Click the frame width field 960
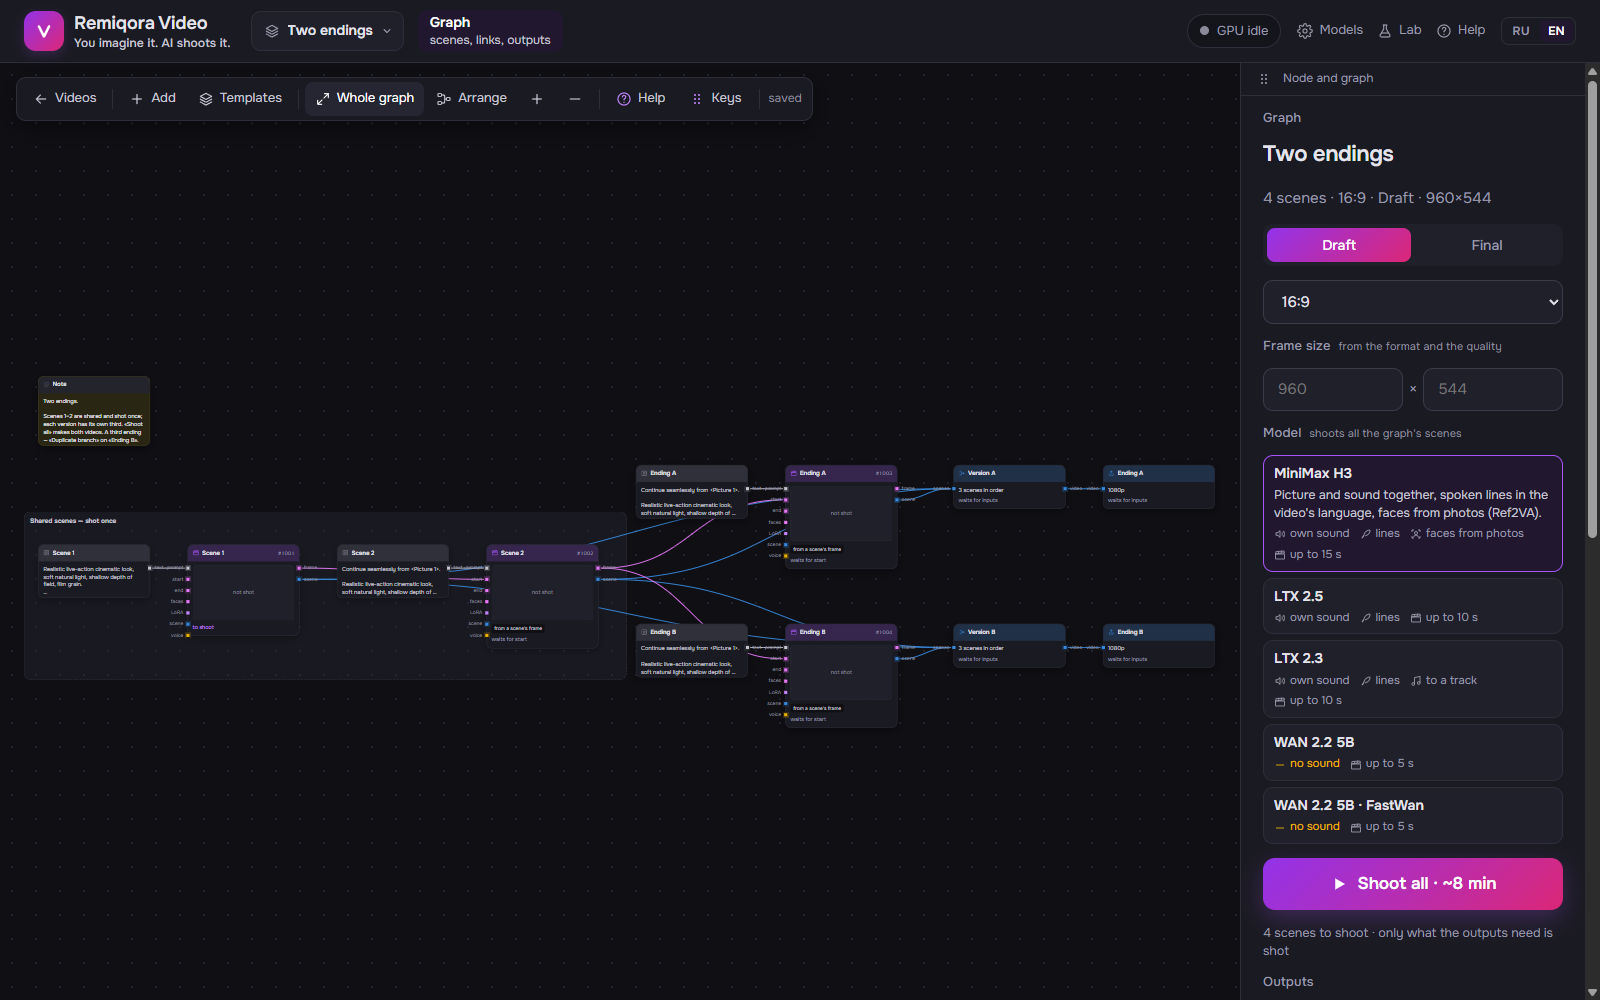The width and height of the screenshot is (1600, 1000). 1333,389
